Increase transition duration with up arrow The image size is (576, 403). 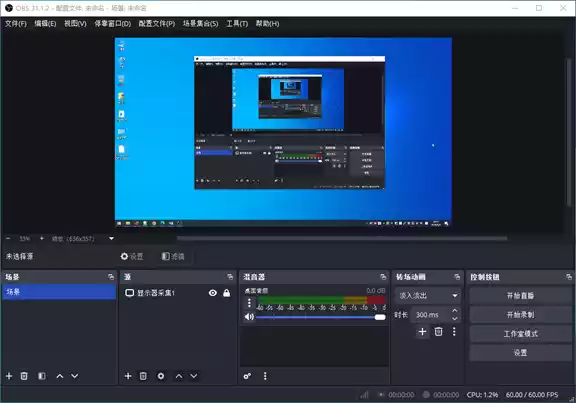click(x=455, y=311)
